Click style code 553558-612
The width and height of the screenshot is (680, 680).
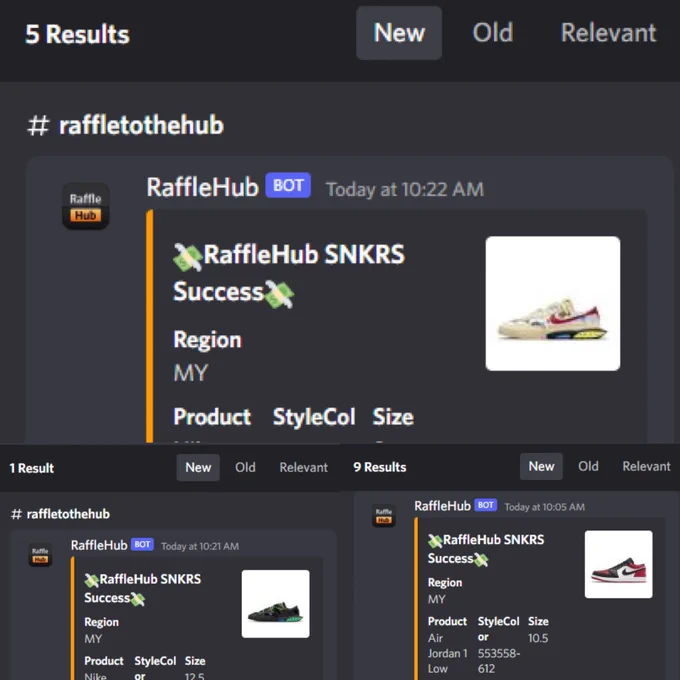(499, 661)
